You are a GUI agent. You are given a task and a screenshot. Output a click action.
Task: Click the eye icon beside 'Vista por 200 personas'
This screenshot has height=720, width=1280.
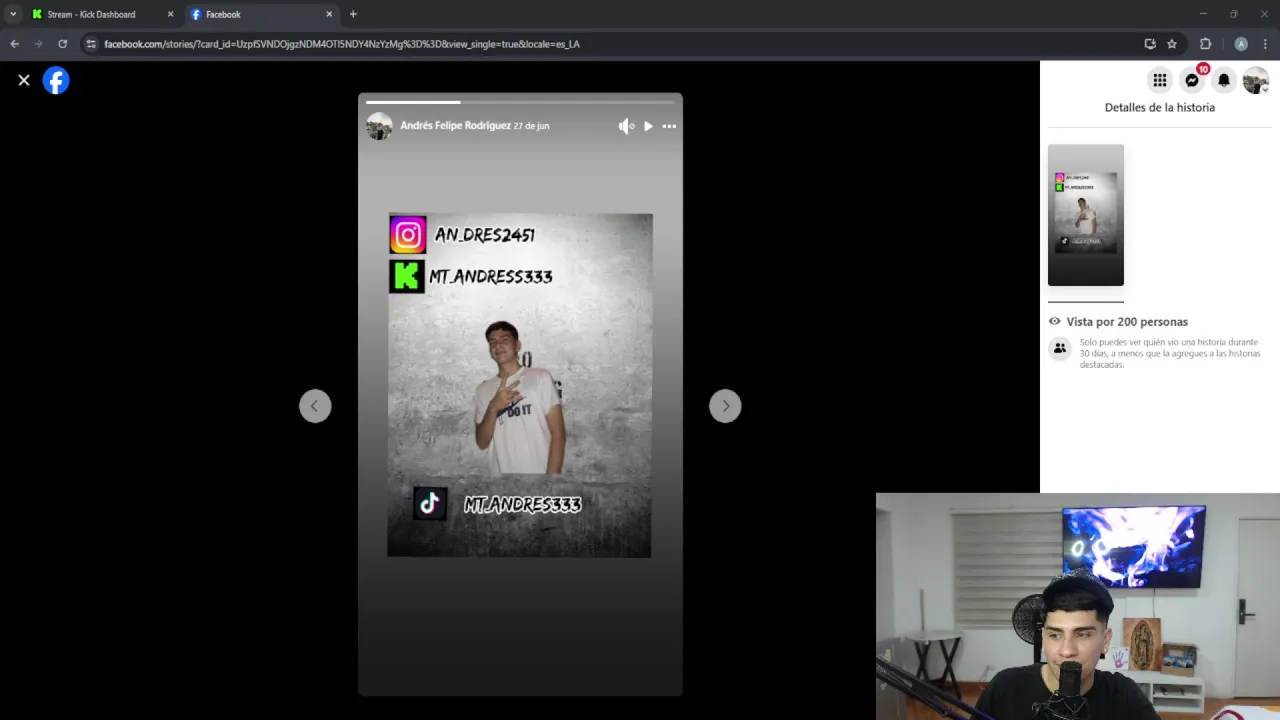click(1054, 321)
